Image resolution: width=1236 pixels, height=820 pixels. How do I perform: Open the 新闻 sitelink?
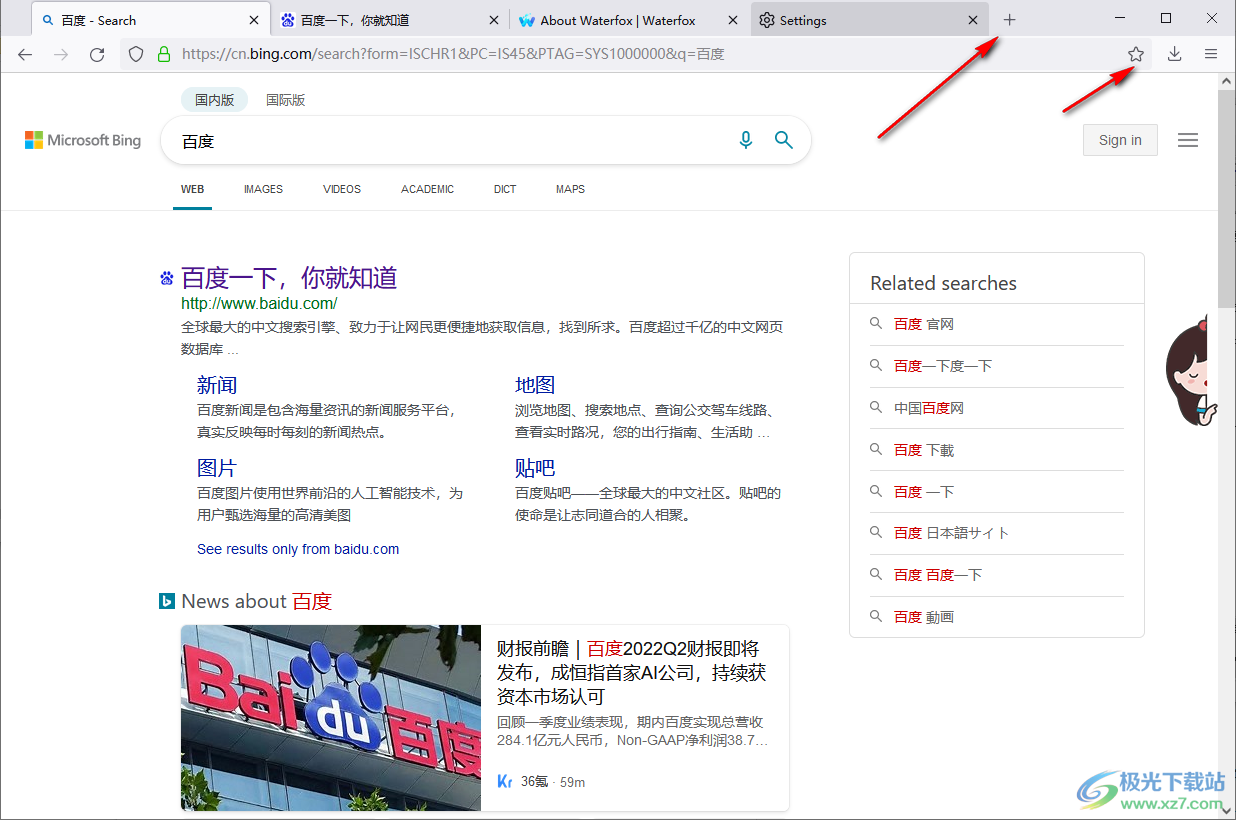coord(217,385)
